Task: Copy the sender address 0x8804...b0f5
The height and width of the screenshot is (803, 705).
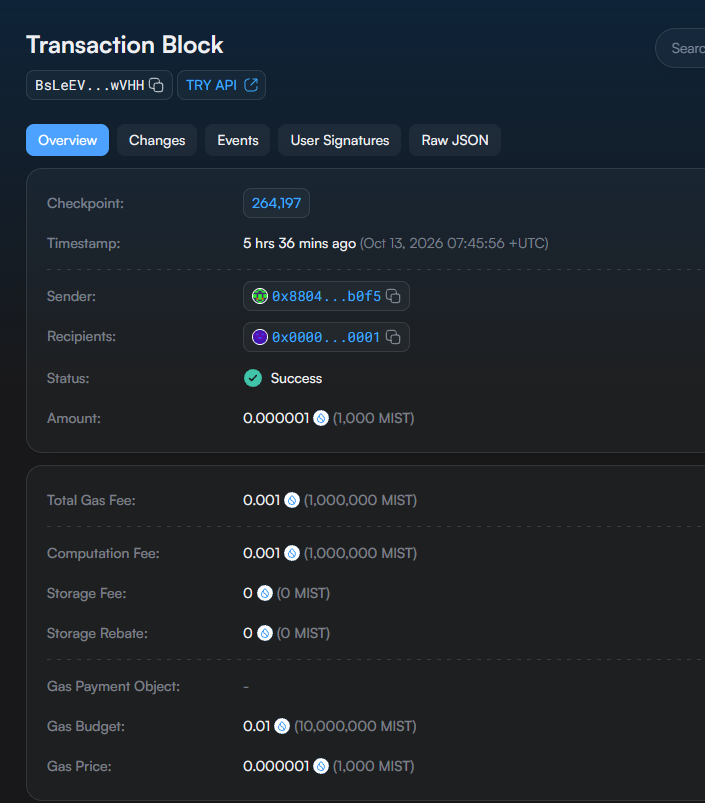Action: click(393, 296)
